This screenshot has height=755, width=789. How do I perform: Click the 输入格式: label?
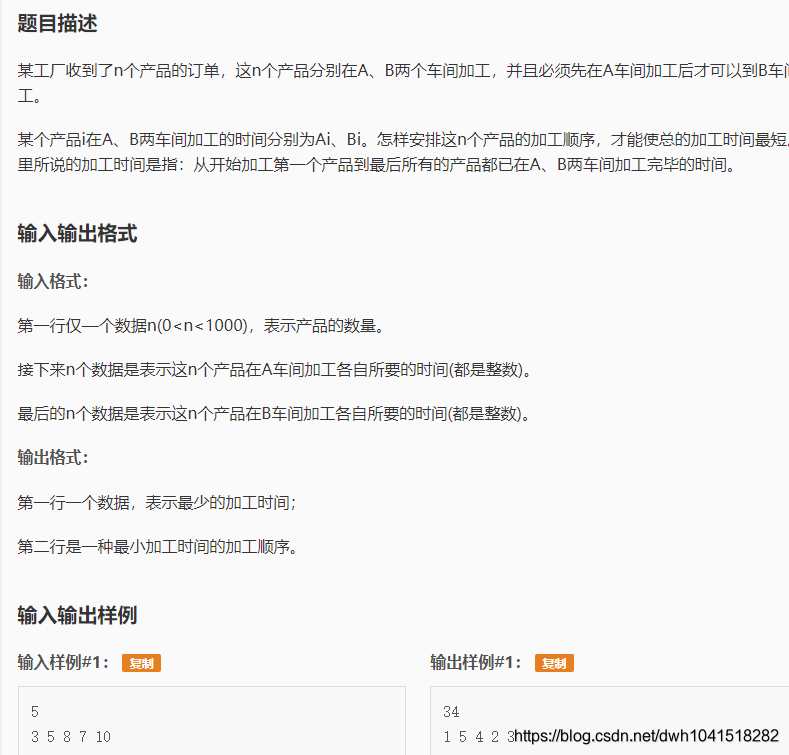(53, 281)
